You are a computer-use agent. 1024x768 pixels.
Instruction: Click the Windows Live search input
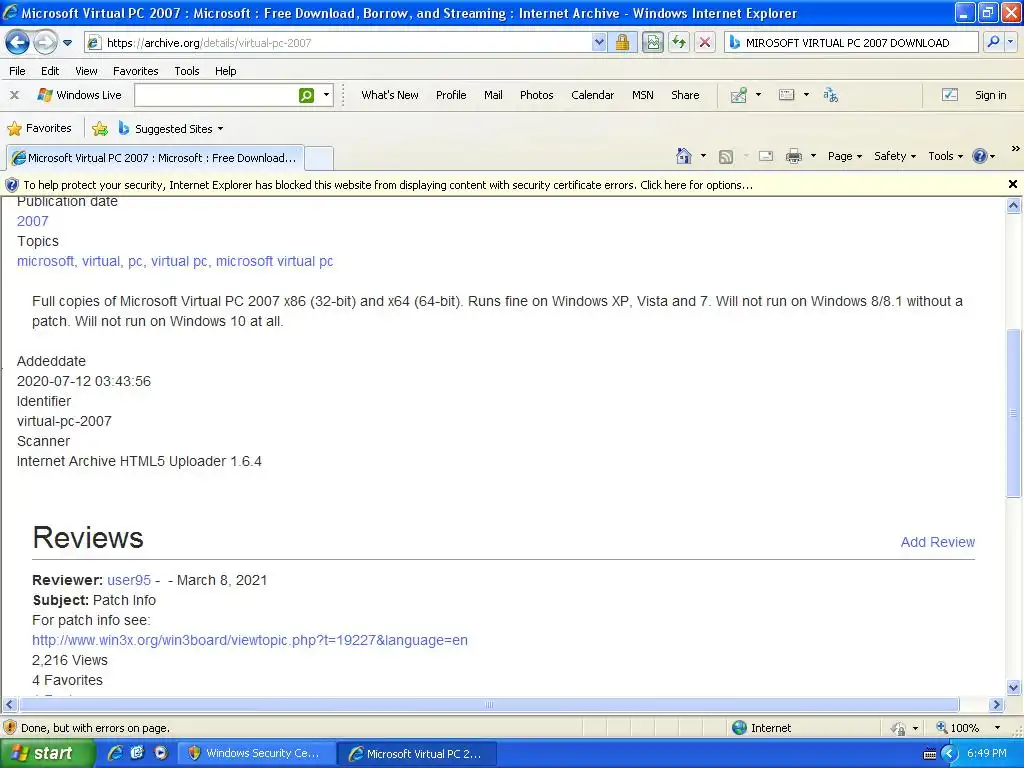[x=216, y=95]
